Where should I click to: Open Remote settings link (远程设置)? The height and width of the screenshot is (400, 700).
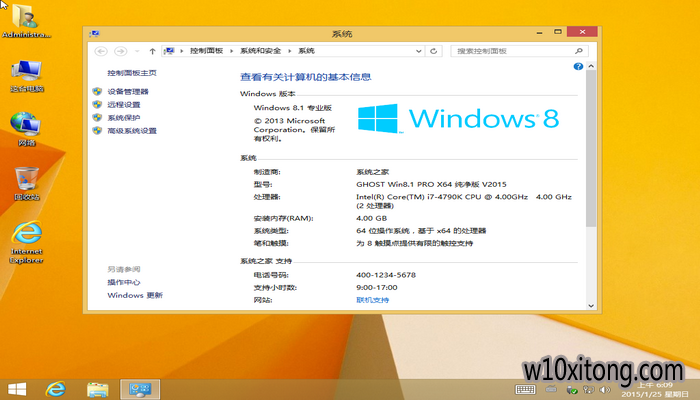(124, 104)
